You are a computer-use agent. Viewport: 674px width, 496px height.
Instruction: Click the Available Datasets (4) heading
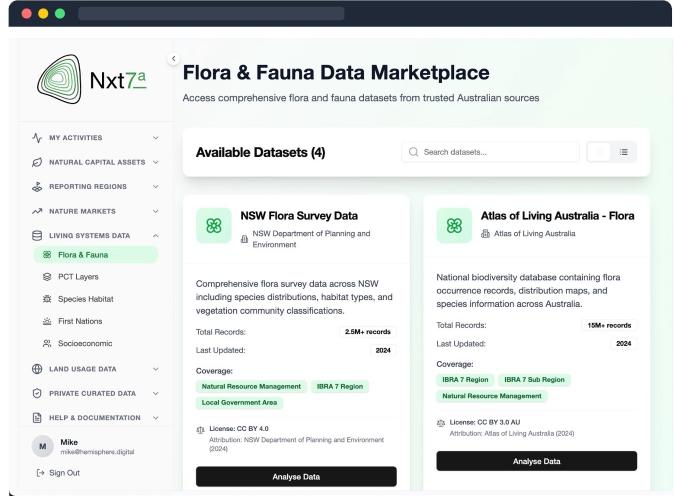click(x=260, y=153)
